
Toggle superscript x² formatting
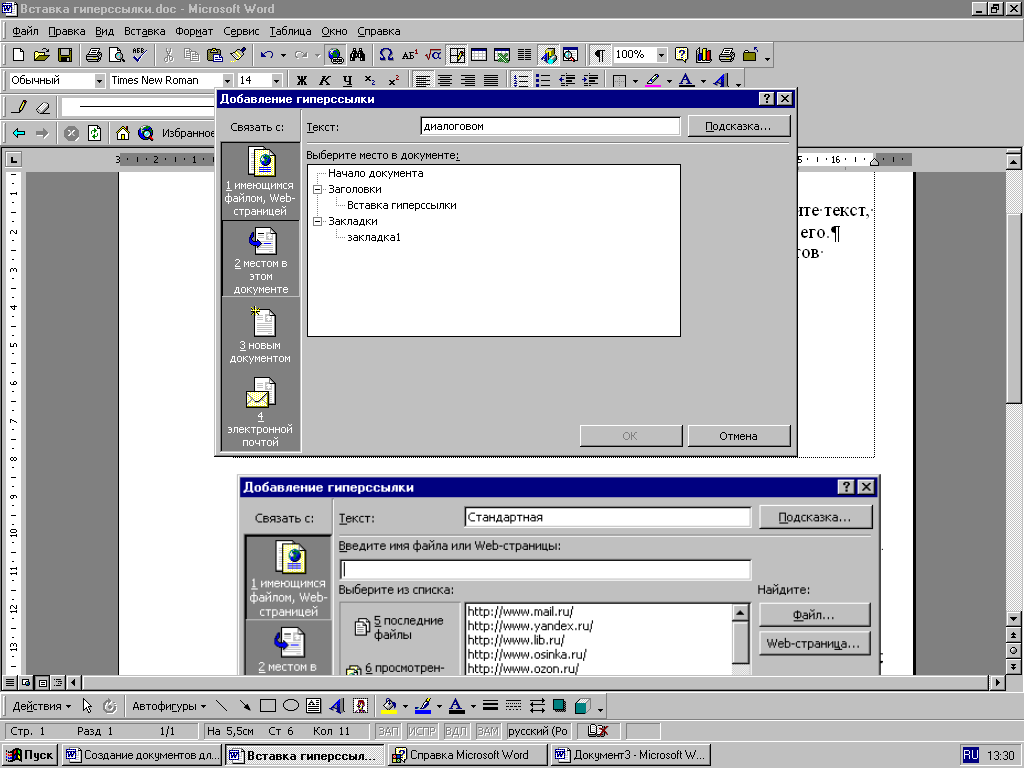[x=393, y=80]
